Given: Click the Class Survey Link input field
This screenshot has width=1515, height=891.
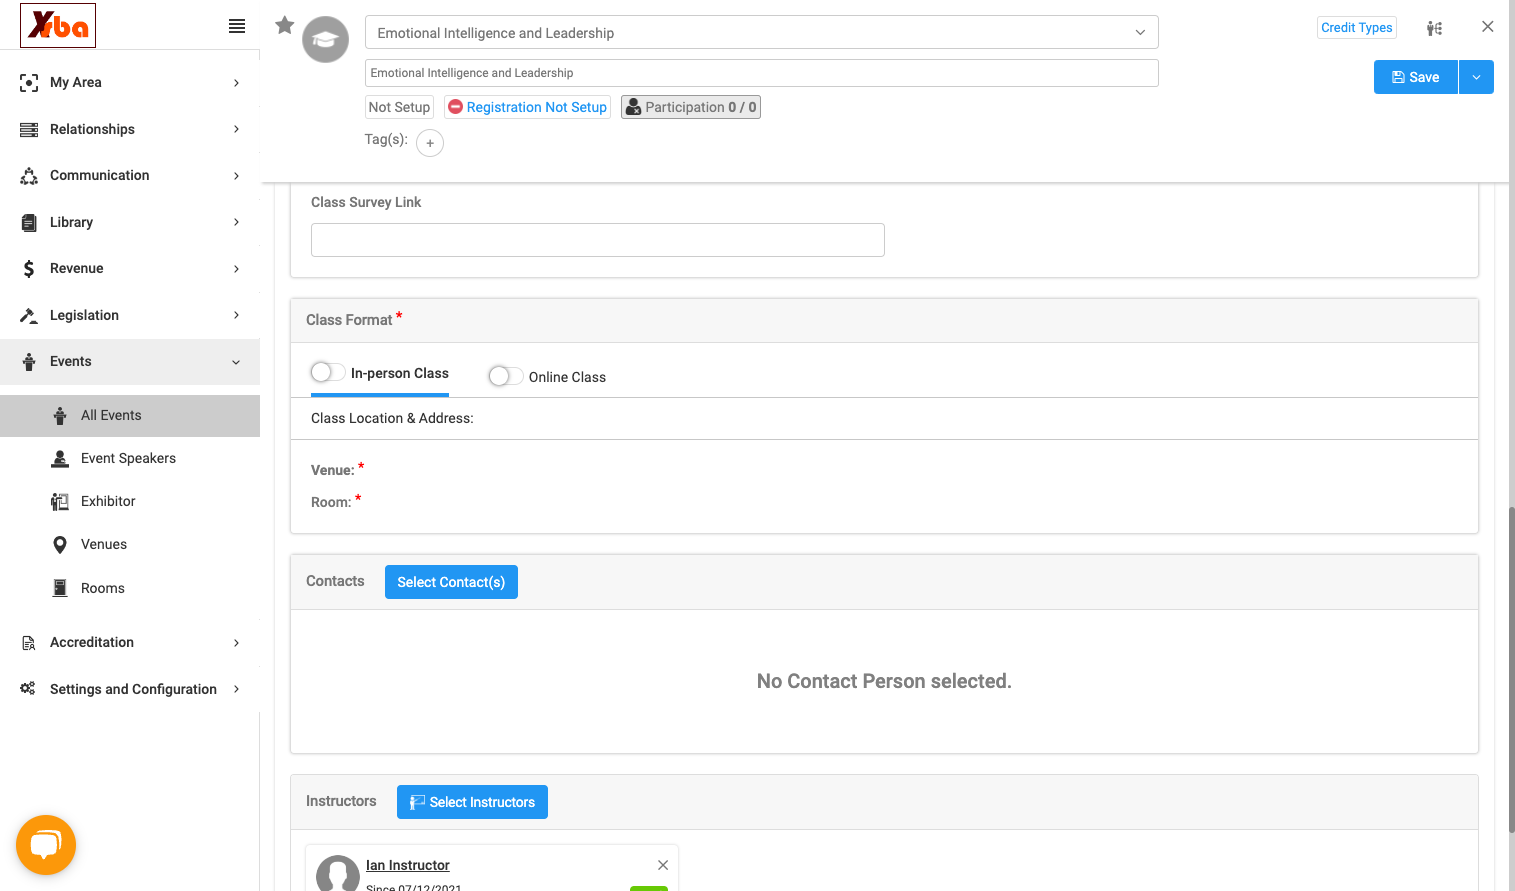Looking at the screenshot, I should (598, 240).
